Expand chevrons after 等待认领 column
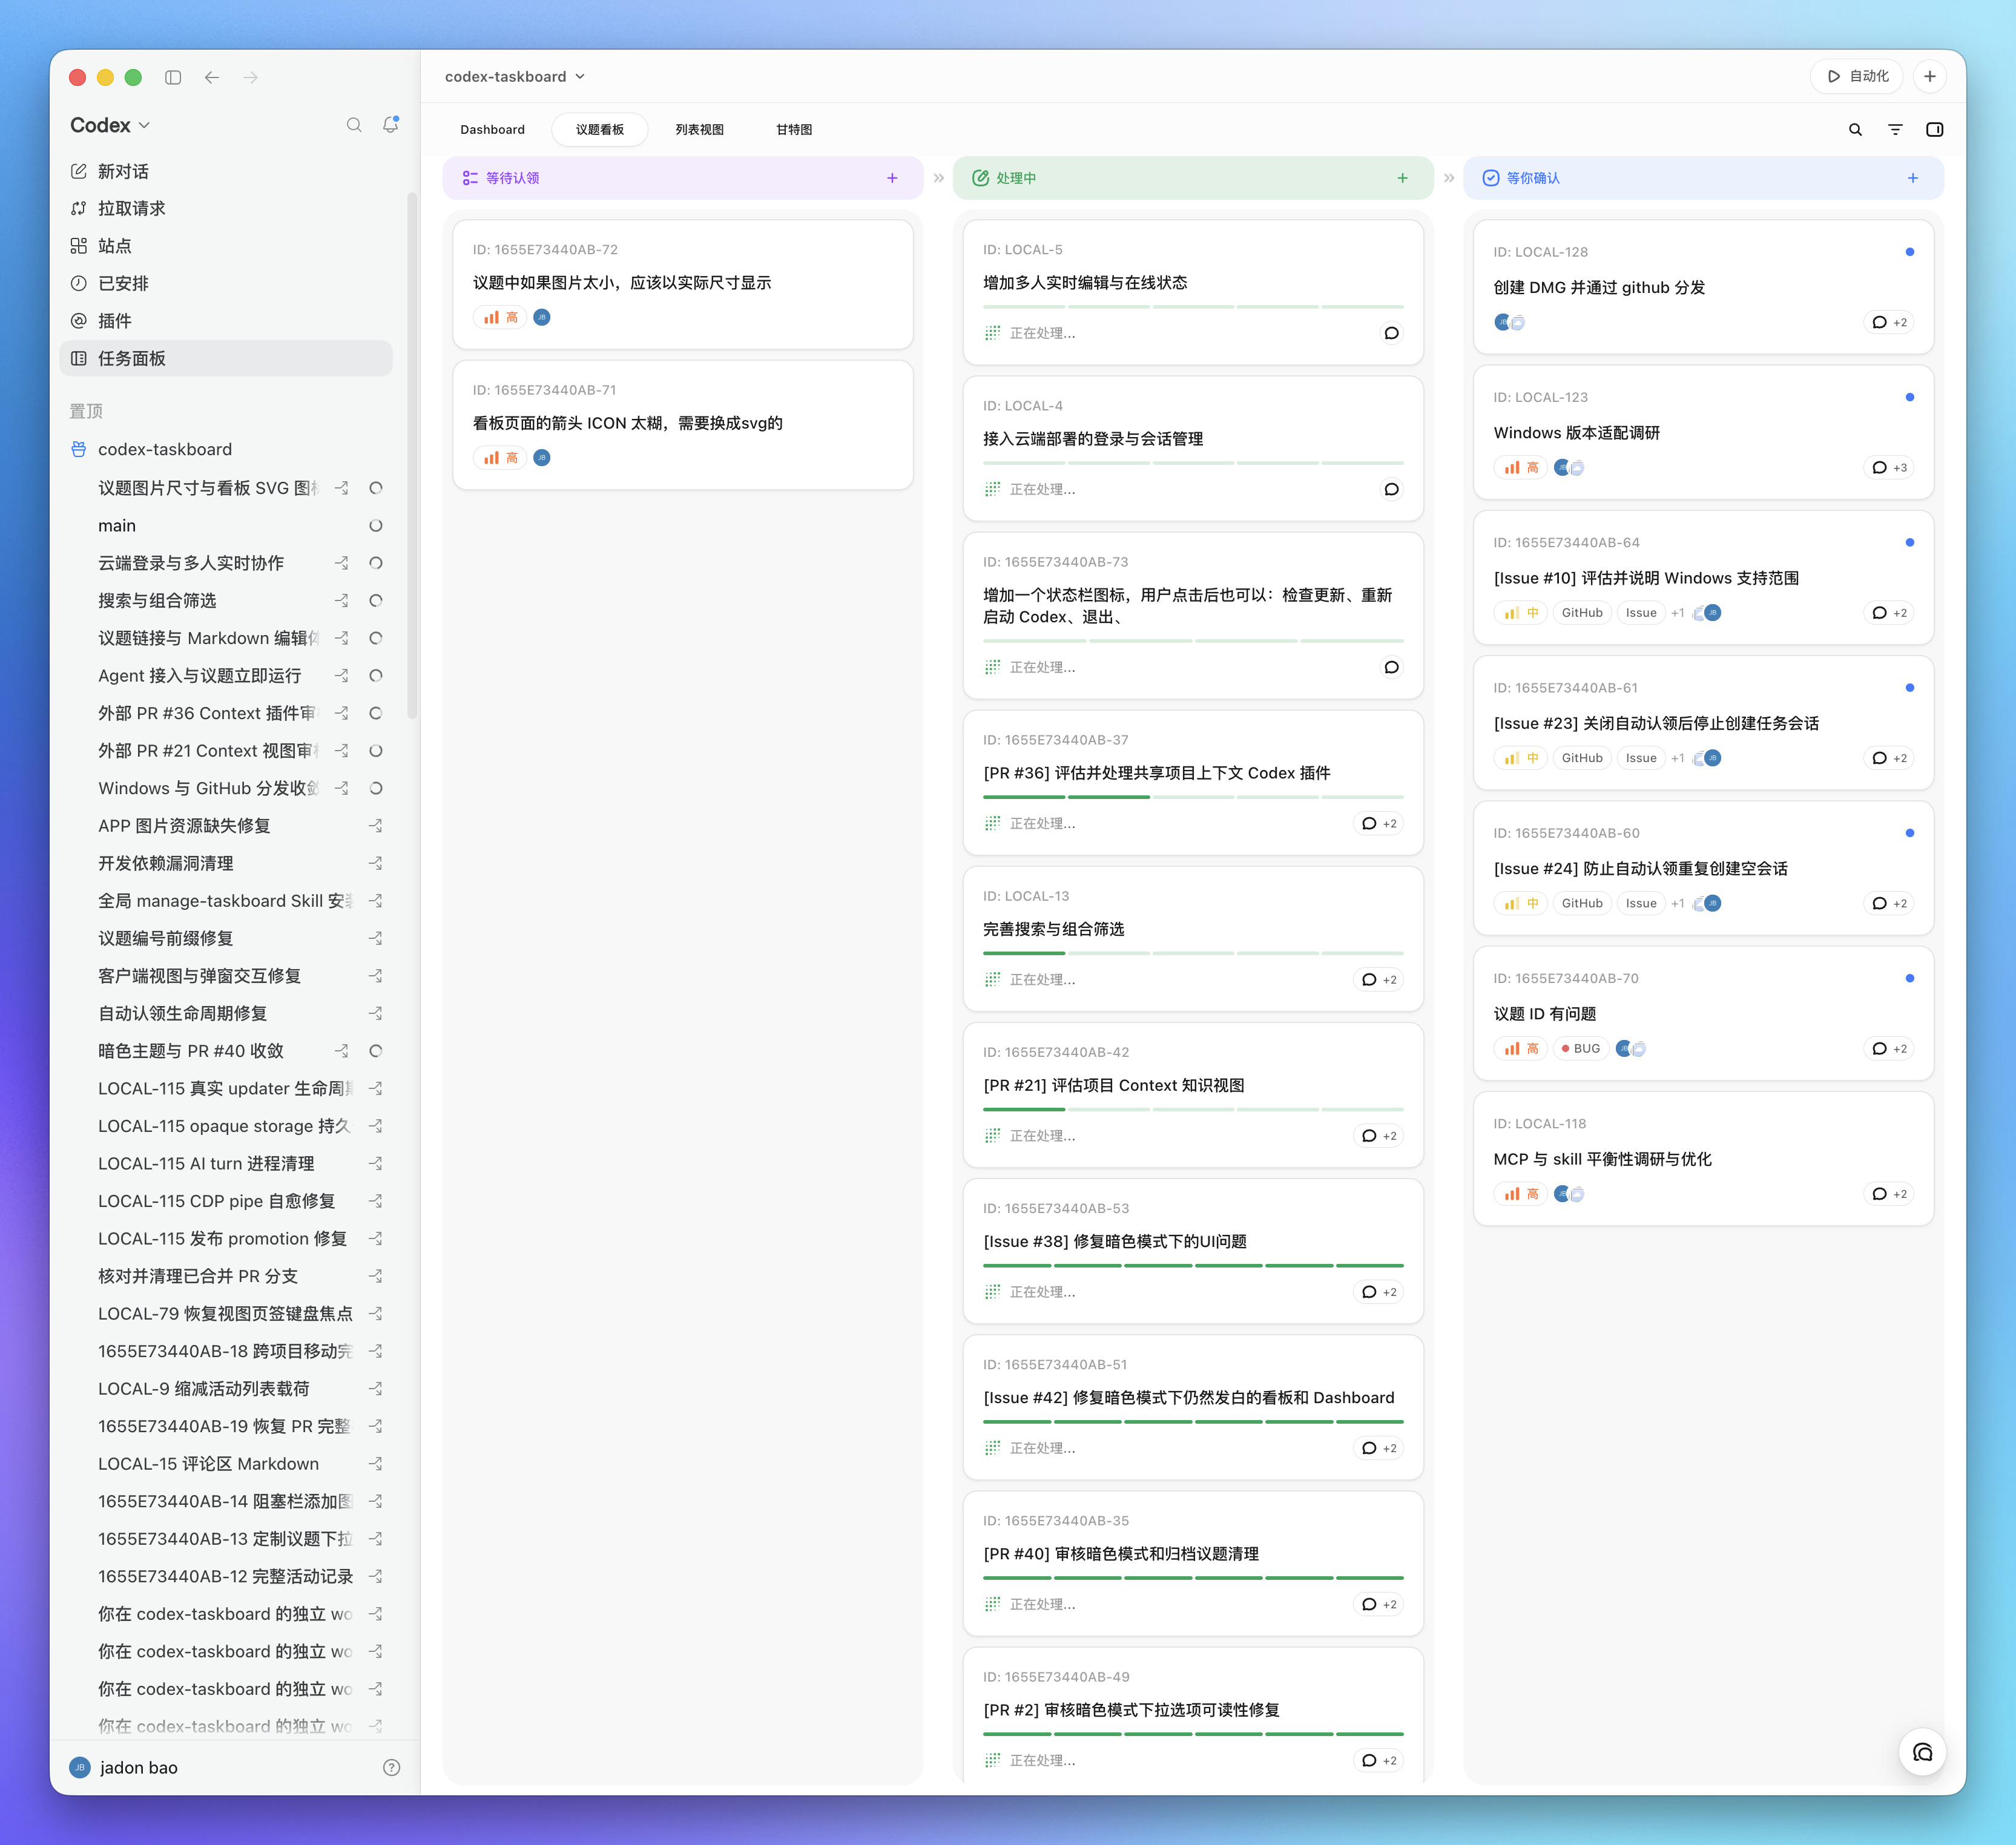2016x1845 pixels. (939, 178)
